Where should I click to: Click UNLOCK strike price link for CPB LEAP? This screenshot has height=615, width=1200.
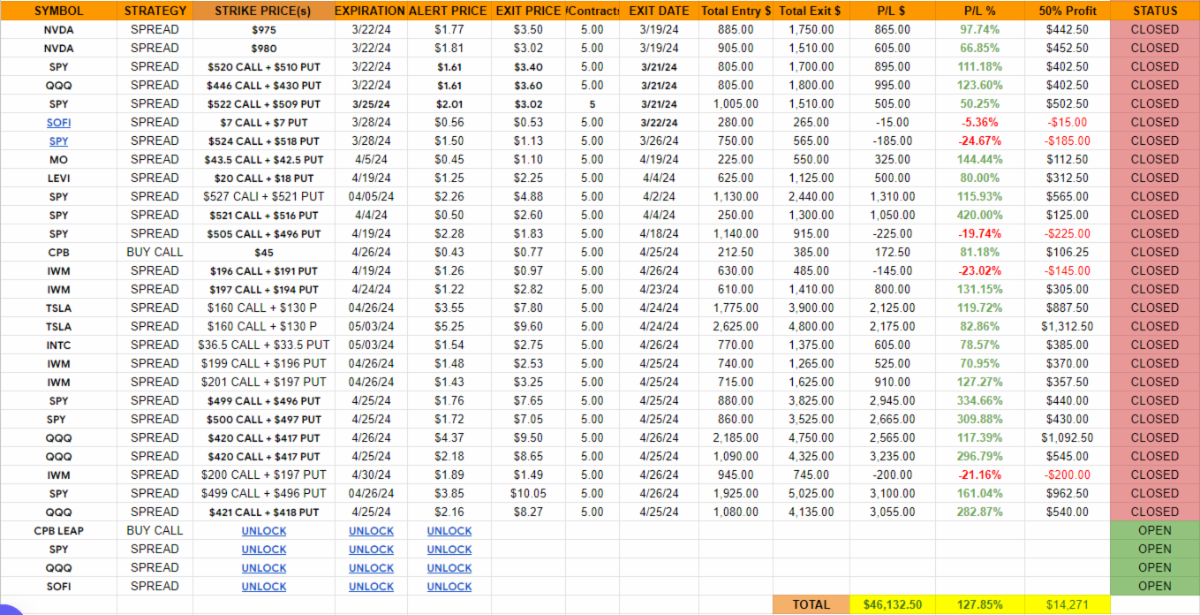264,531
